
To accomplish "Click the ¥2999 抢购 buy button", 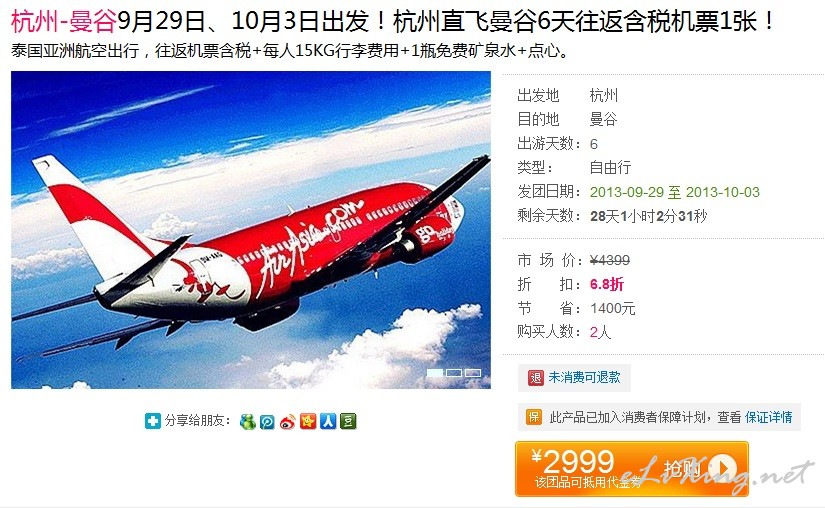I will tap(631, 469).
